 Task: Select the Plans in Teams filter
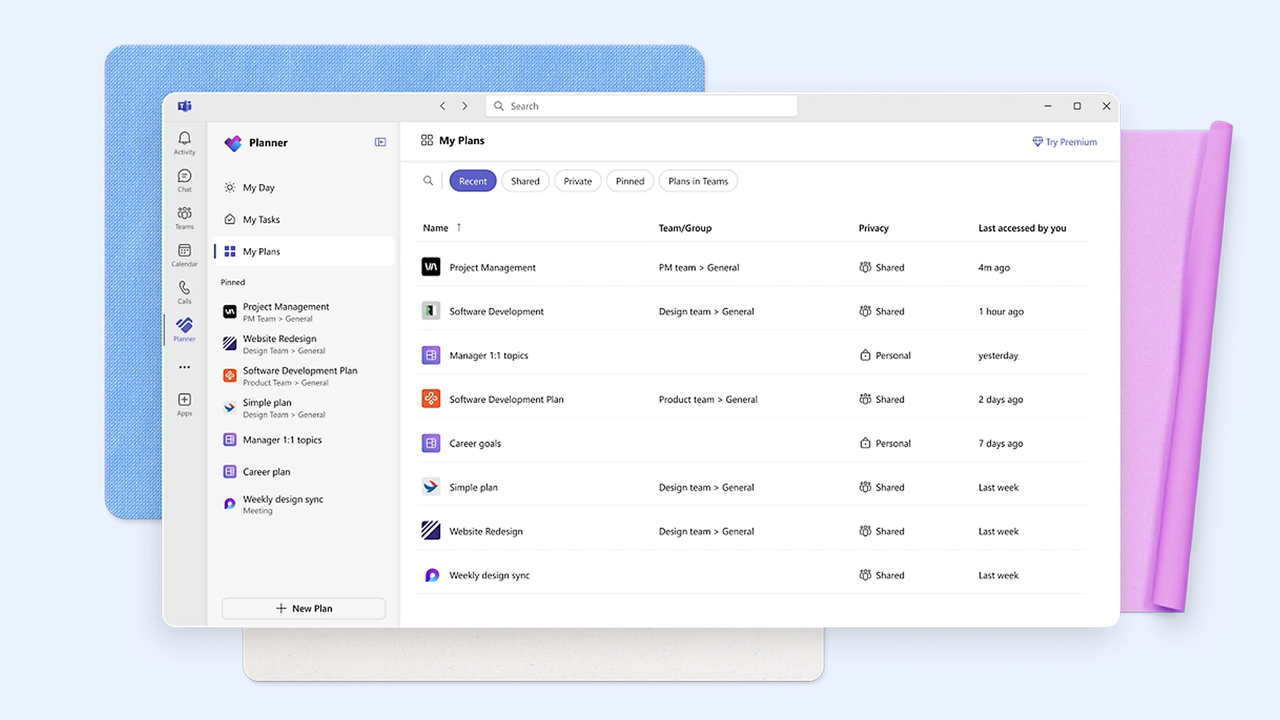698,181
